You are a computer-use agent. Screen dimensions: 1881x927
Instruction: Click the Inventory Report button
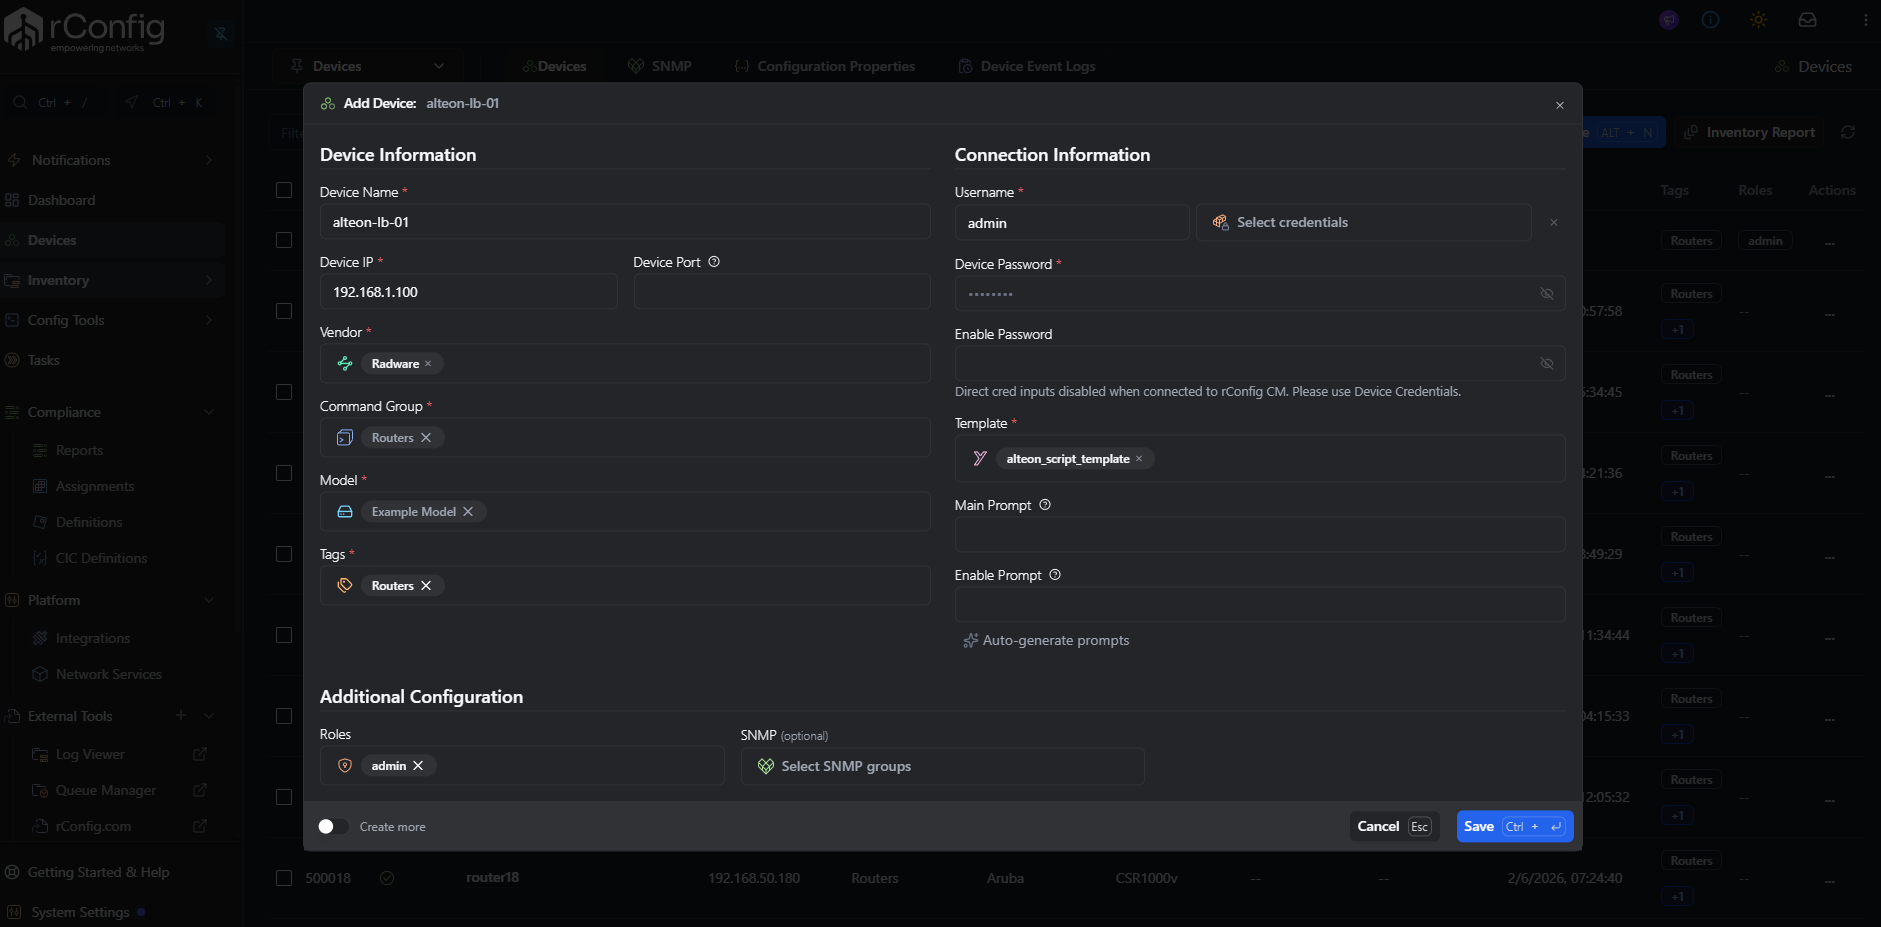[1749, 132]
